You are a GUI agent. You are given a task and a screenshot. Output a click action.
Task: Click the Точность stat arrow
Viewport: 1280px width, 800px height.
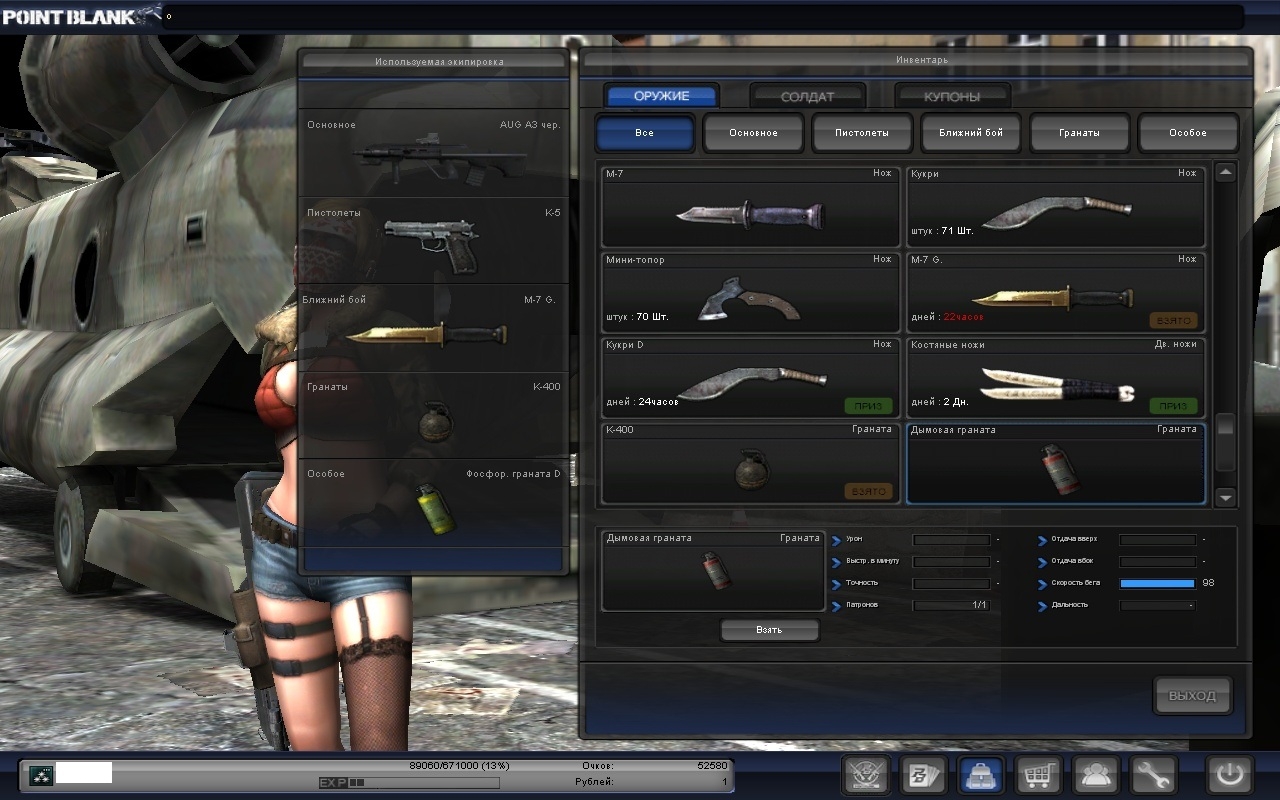click(x=836, y=584)
